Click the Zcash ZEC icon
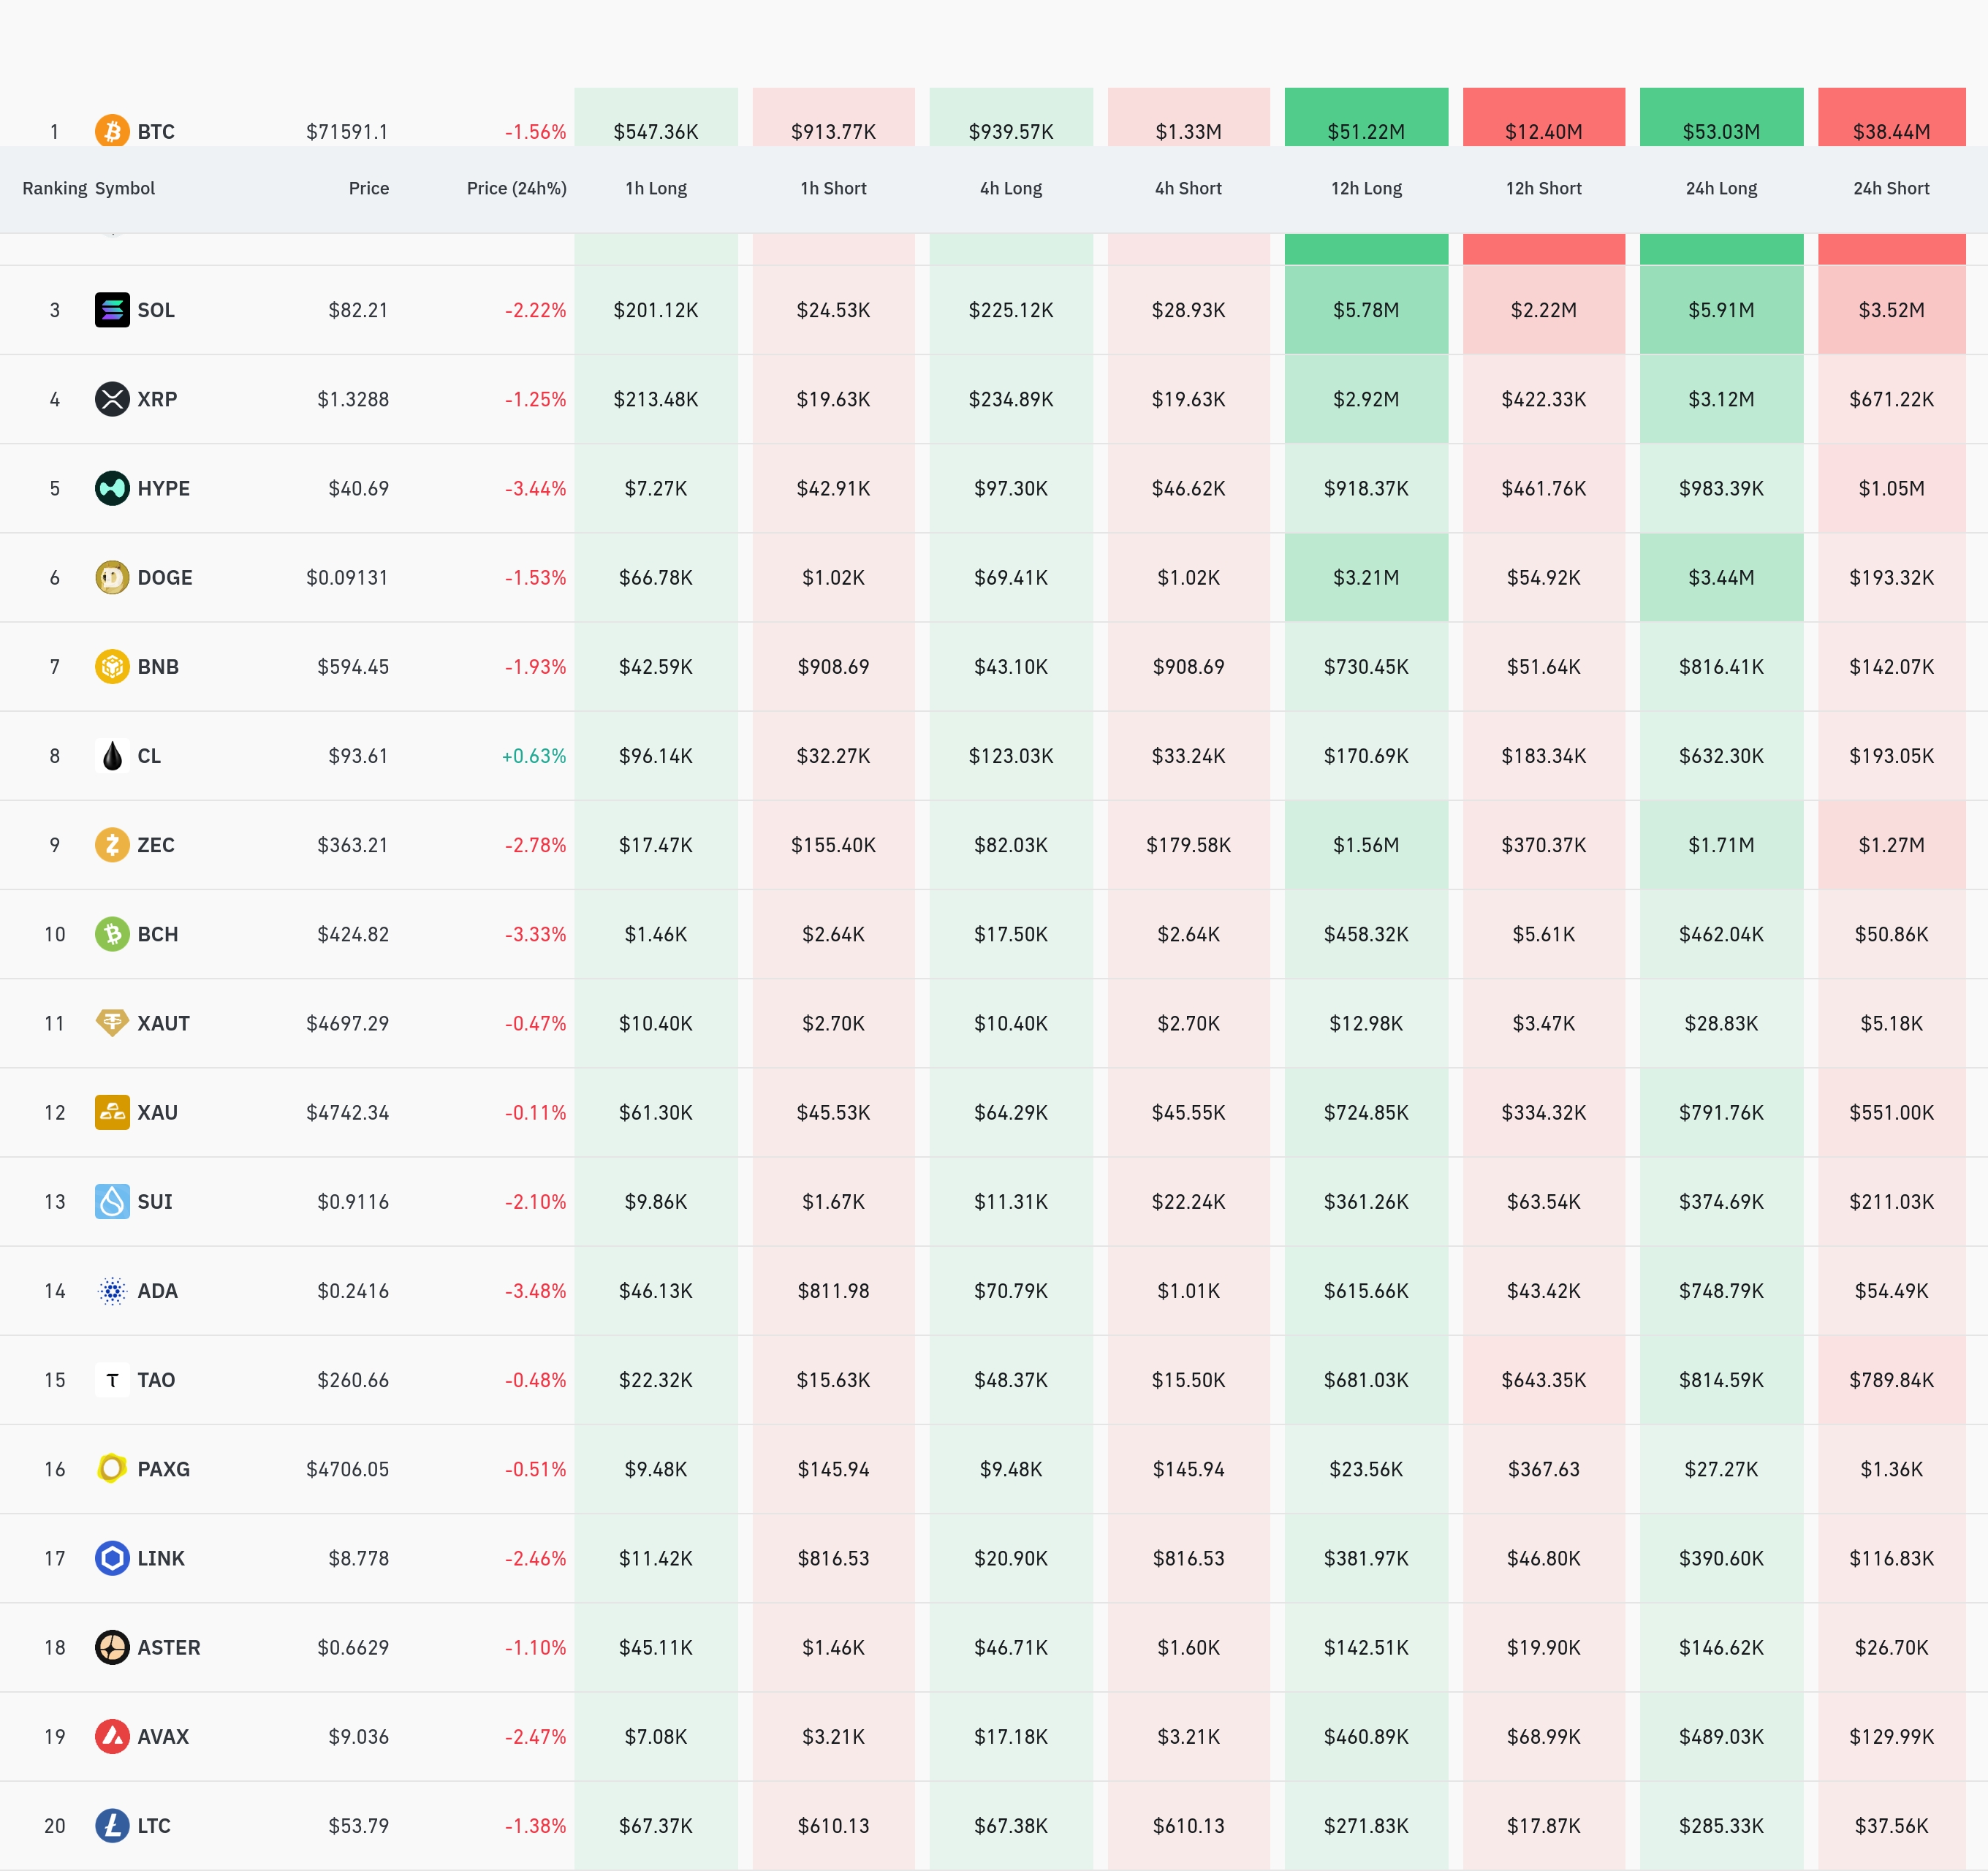1988x1871 pixels. click(x=112, y=845)
